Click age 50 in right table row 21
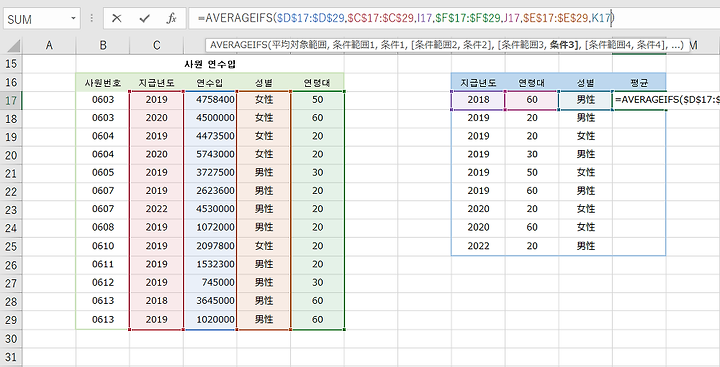The height and width of the screenshot is (367, 720). coord(532,172)
